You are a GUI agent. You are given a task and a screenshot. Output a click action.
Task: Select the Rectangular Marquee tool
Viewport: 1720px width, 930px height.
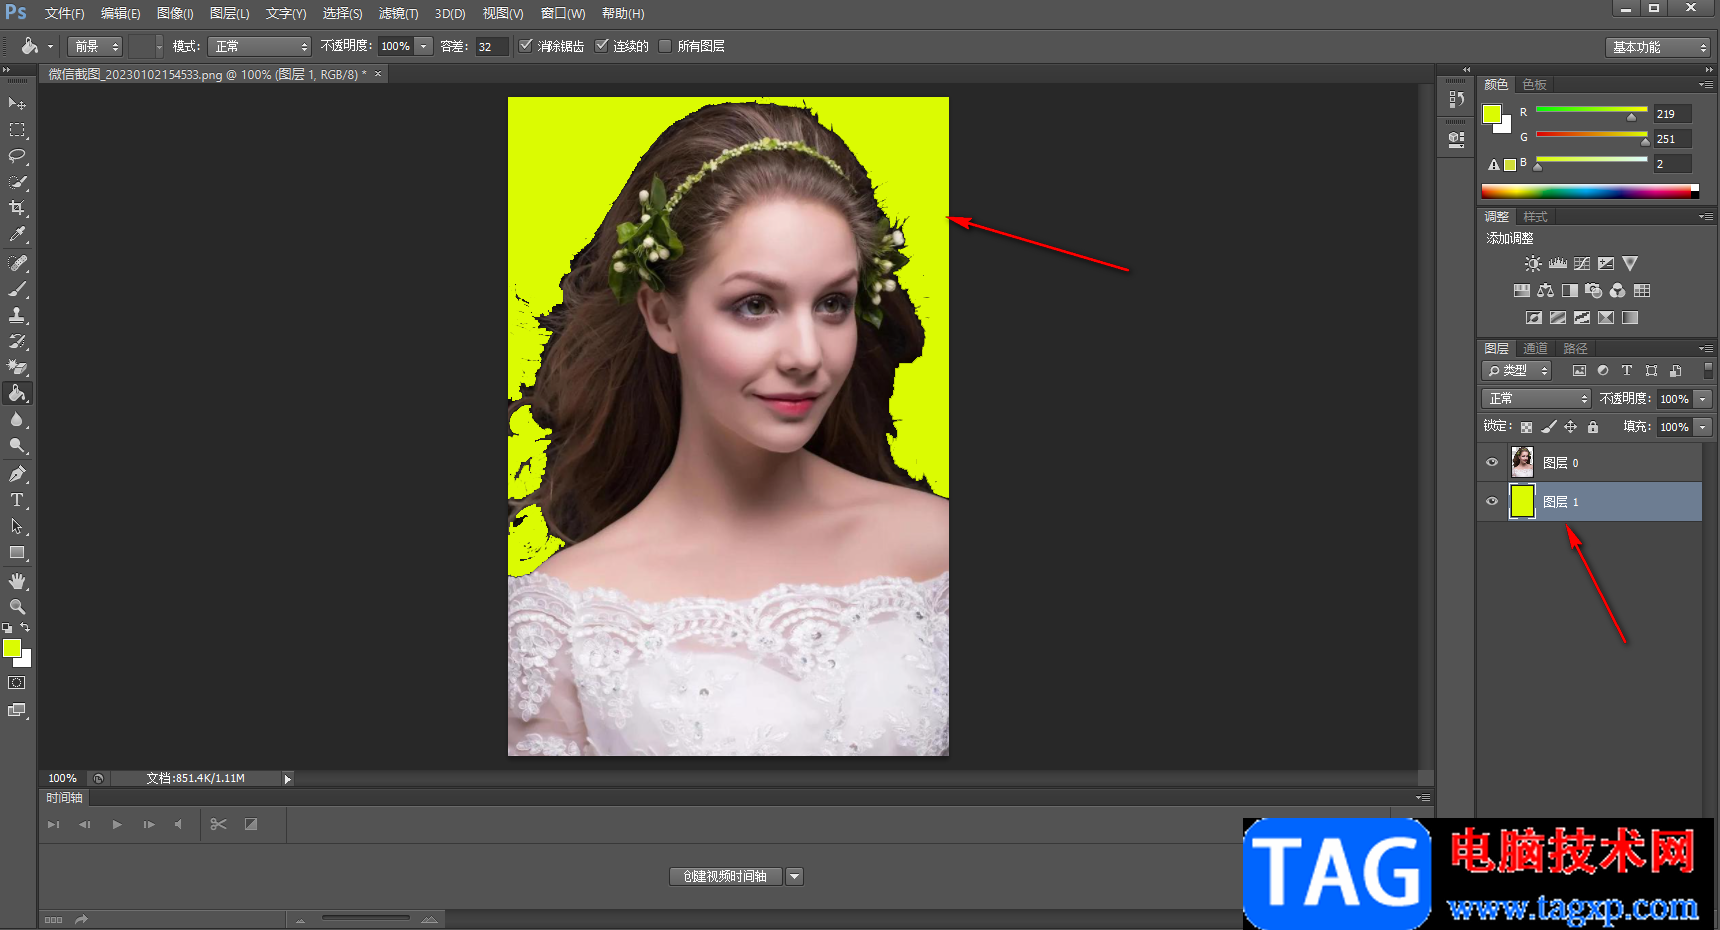17,130
